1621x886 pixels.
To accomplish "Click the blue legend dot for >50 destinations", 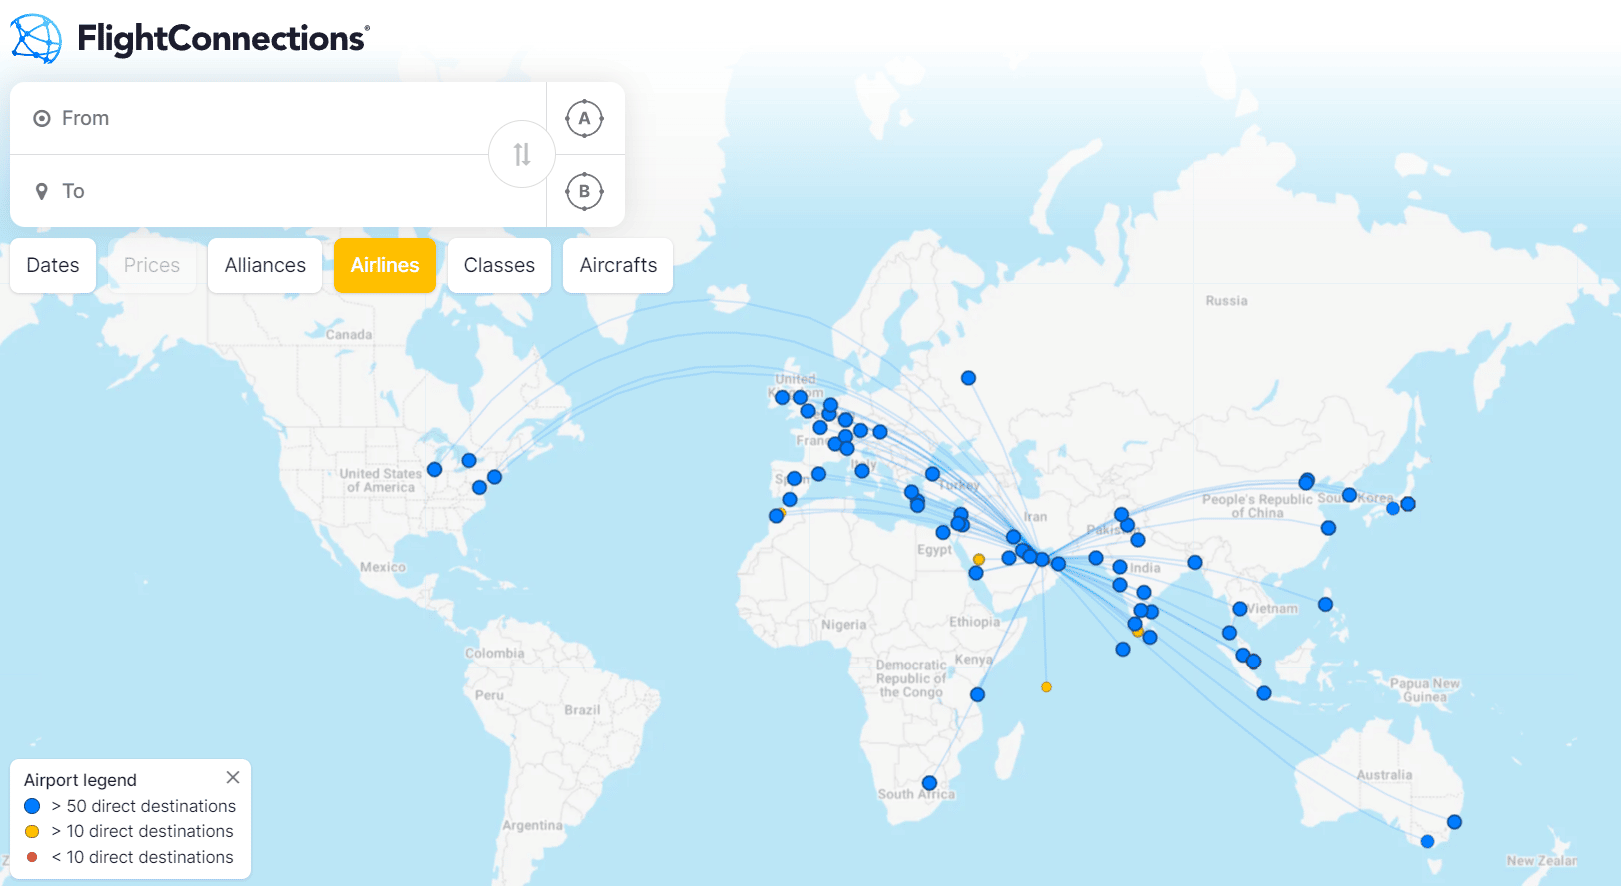I will click(x=32, y=806).
